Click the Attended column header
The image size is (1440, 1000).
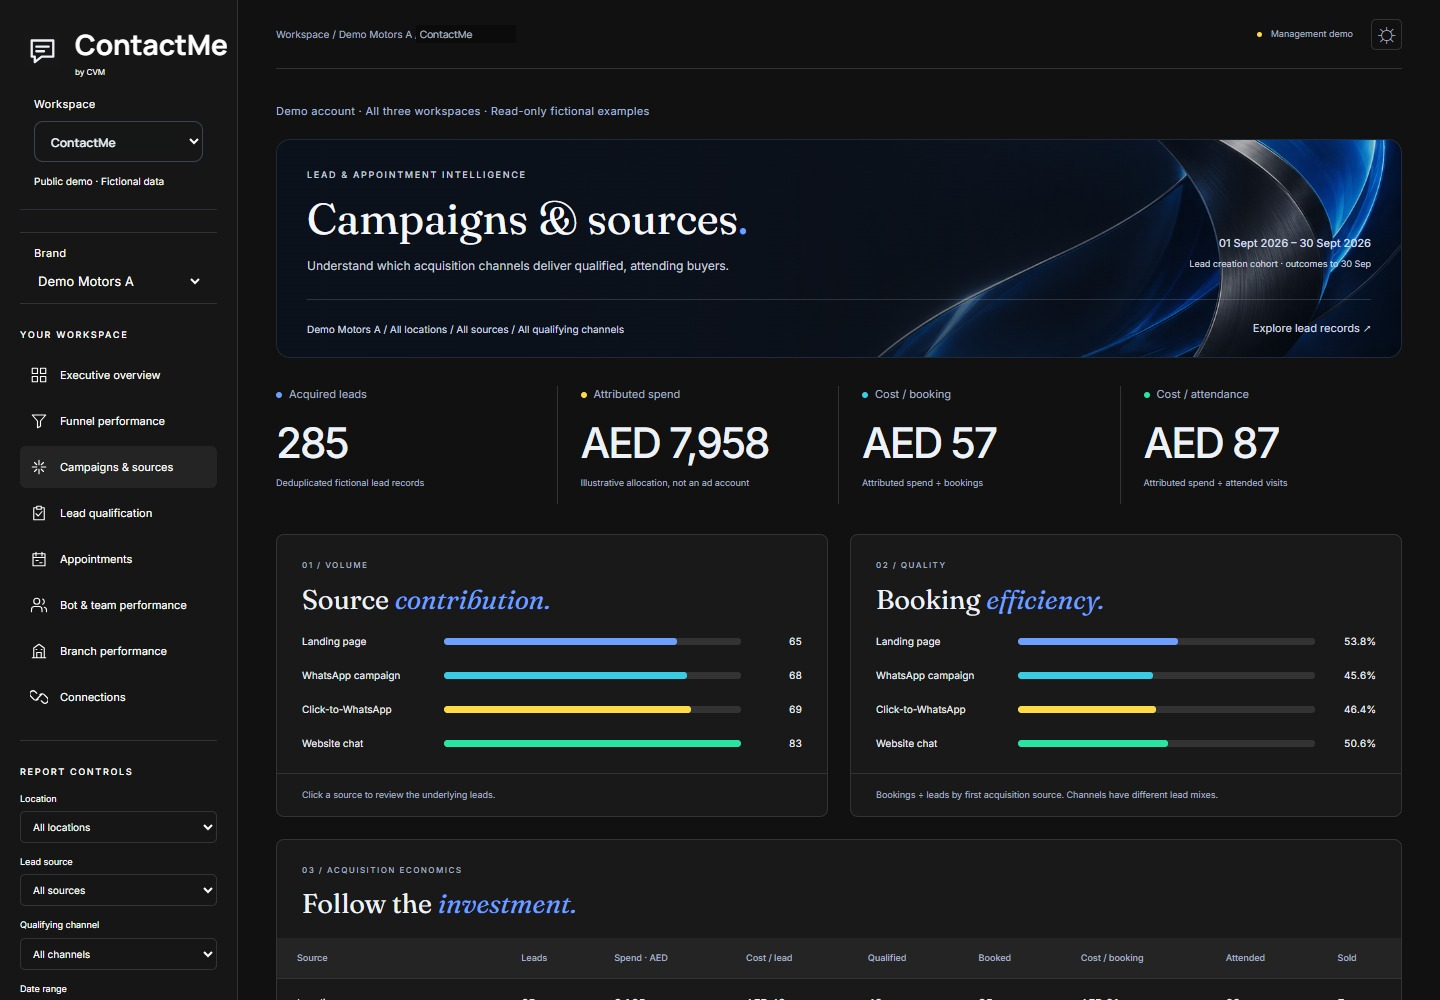[x=1245, y=958]
